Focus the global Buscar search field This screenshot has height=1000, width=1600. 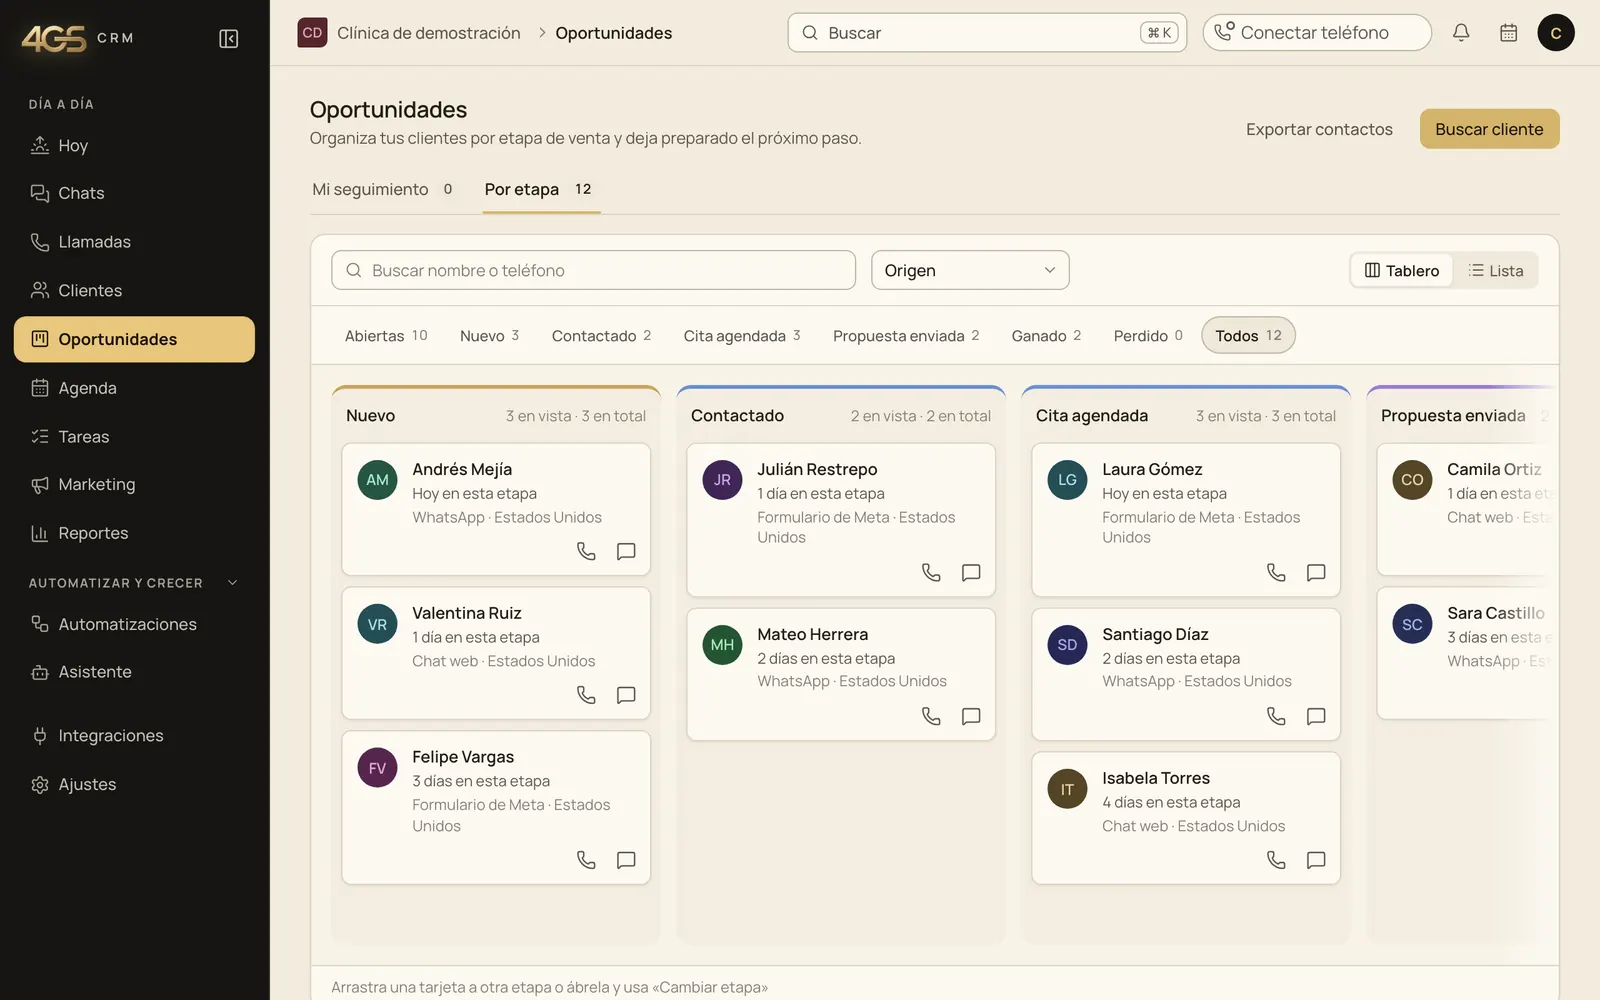[987, 33]
